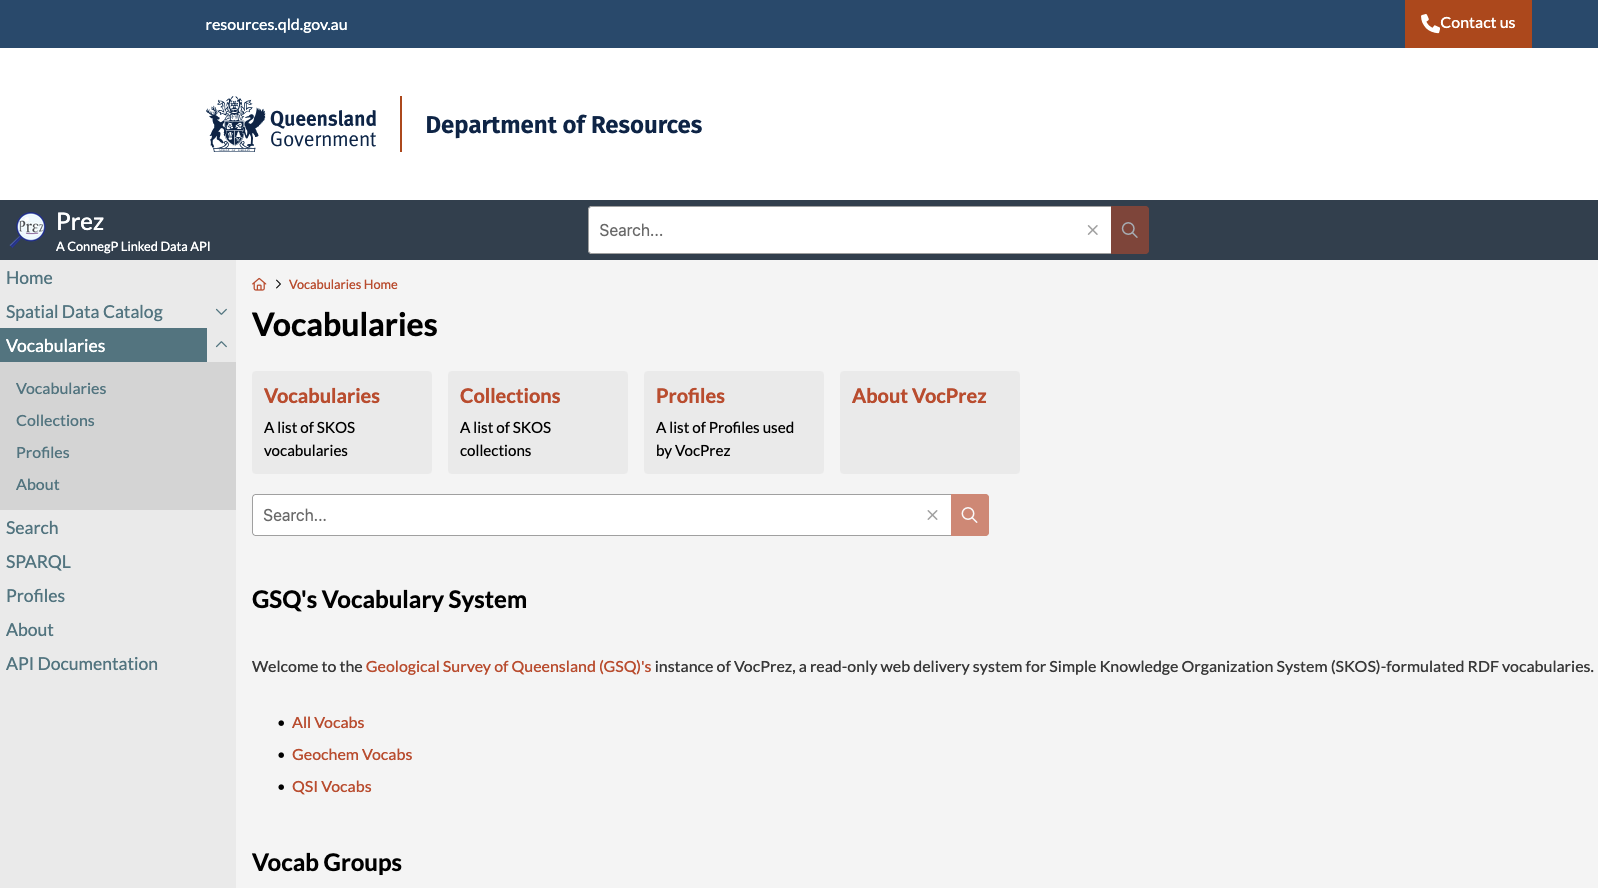Submit the vocabularies search
This screenshot has height=888, width=1598.
(970, 515)
